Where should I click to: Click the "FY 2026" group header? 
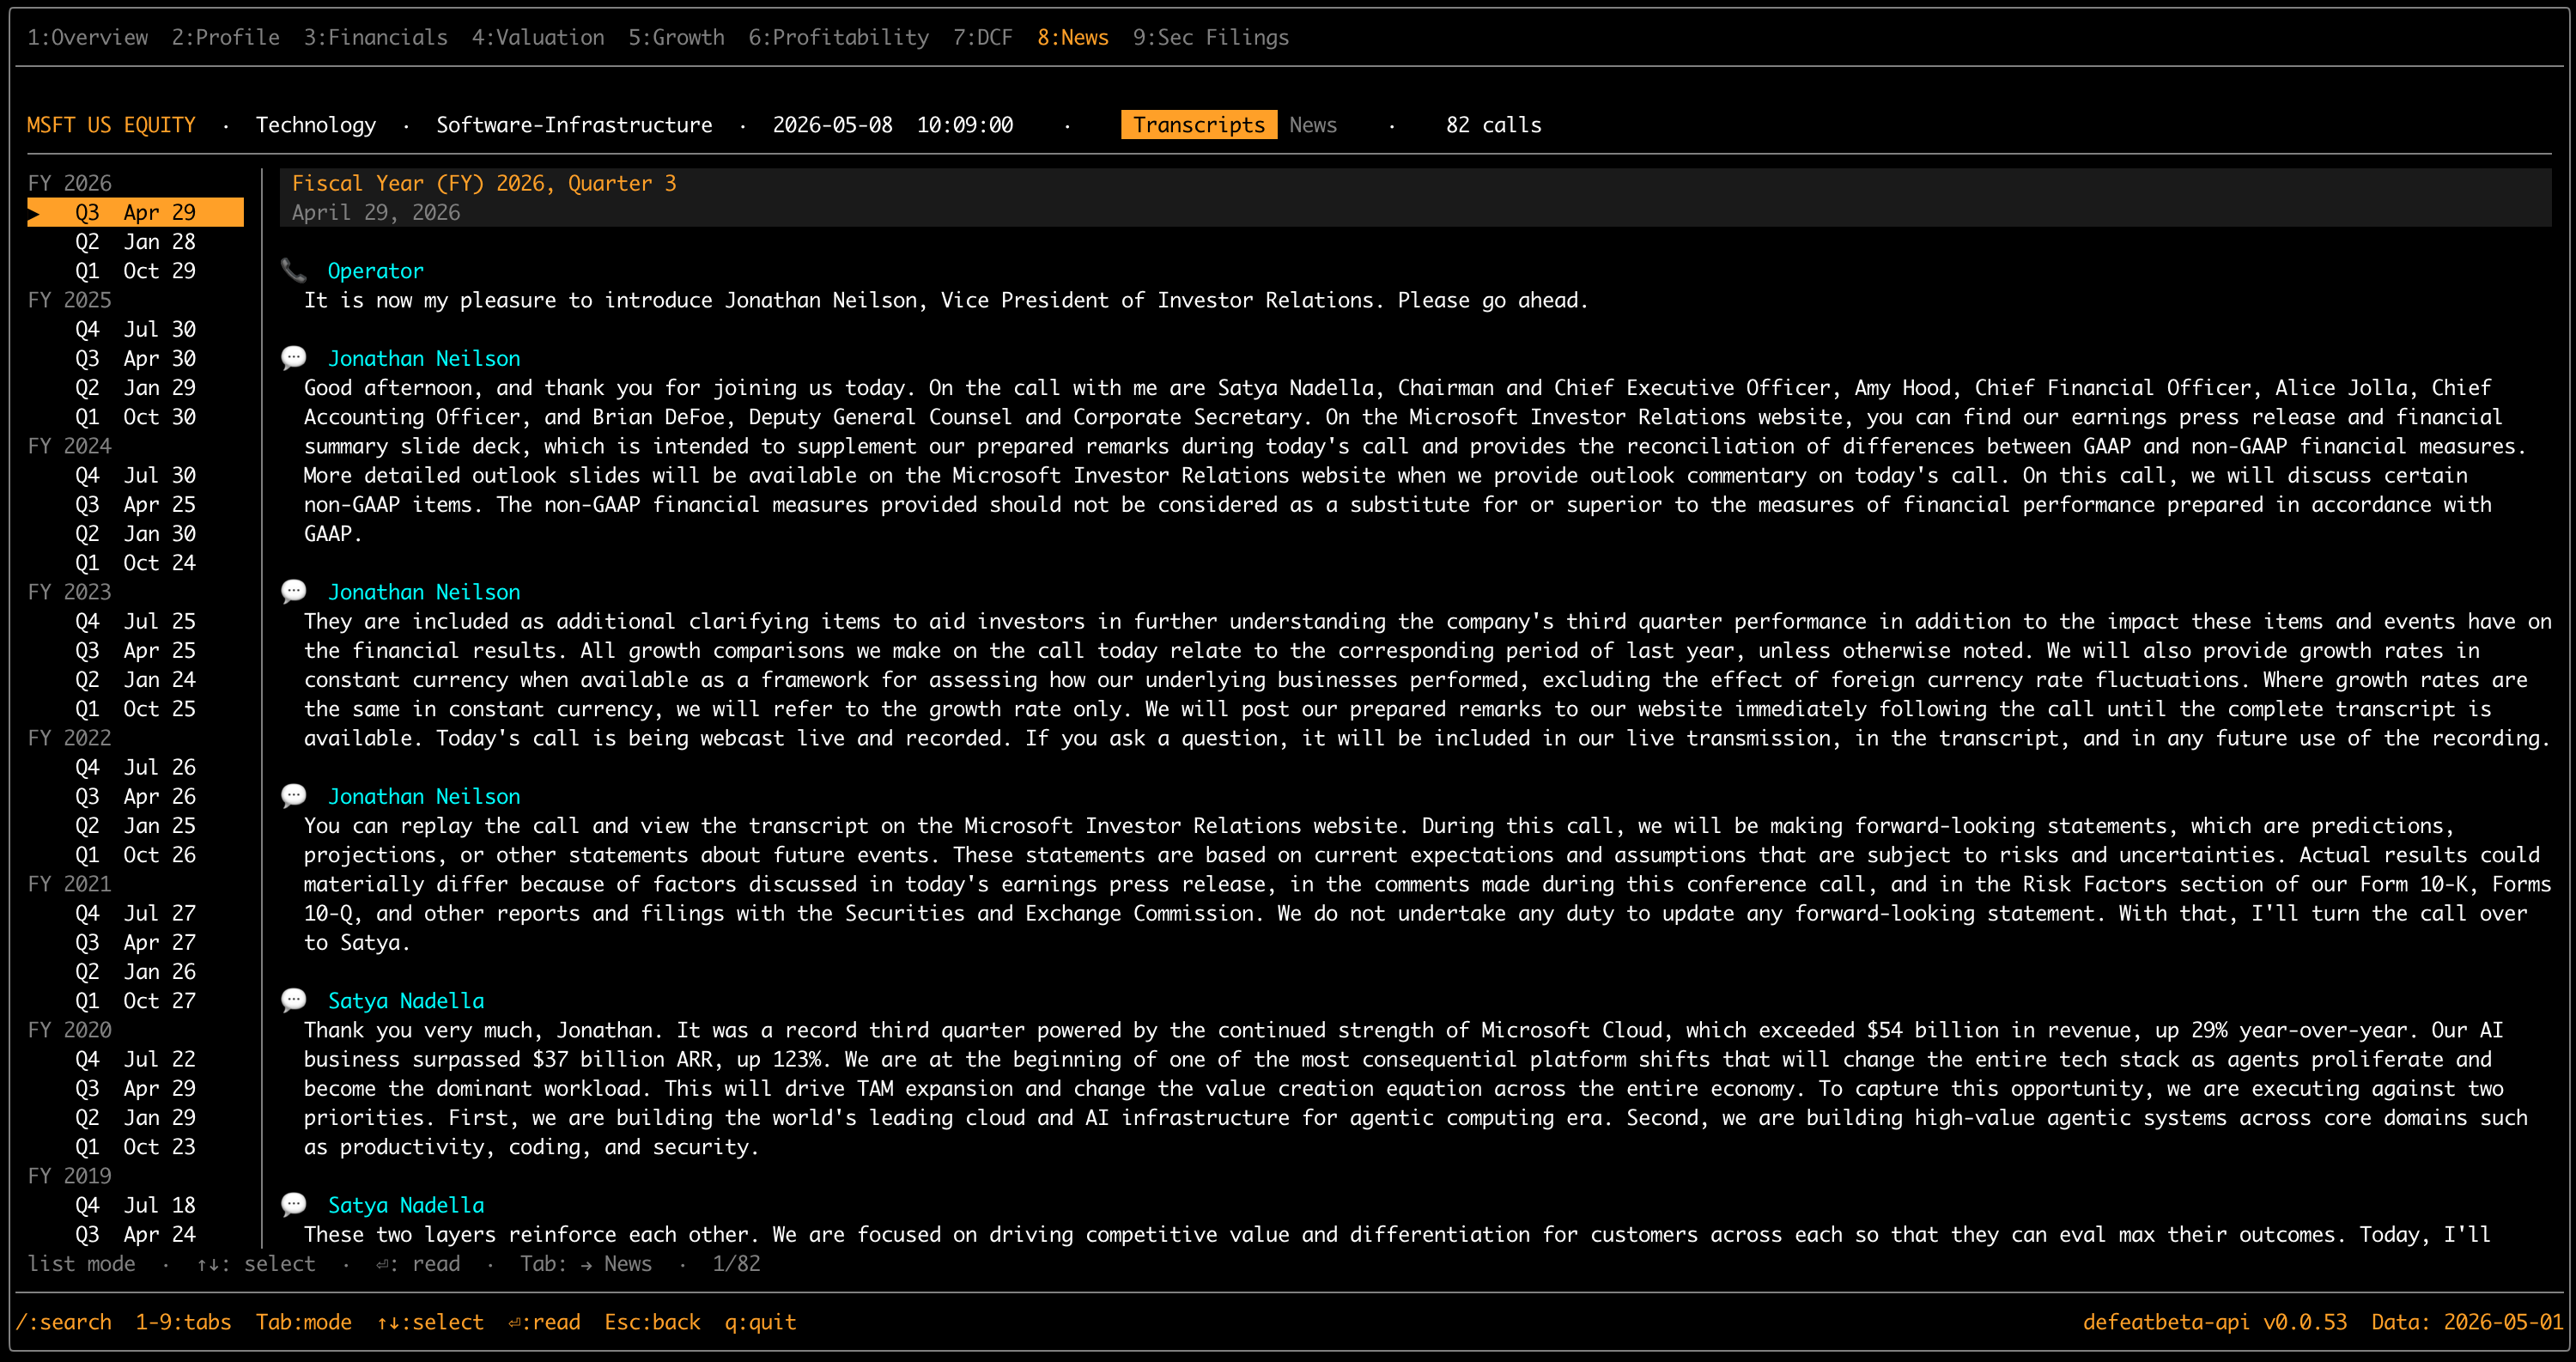(69, 183)
